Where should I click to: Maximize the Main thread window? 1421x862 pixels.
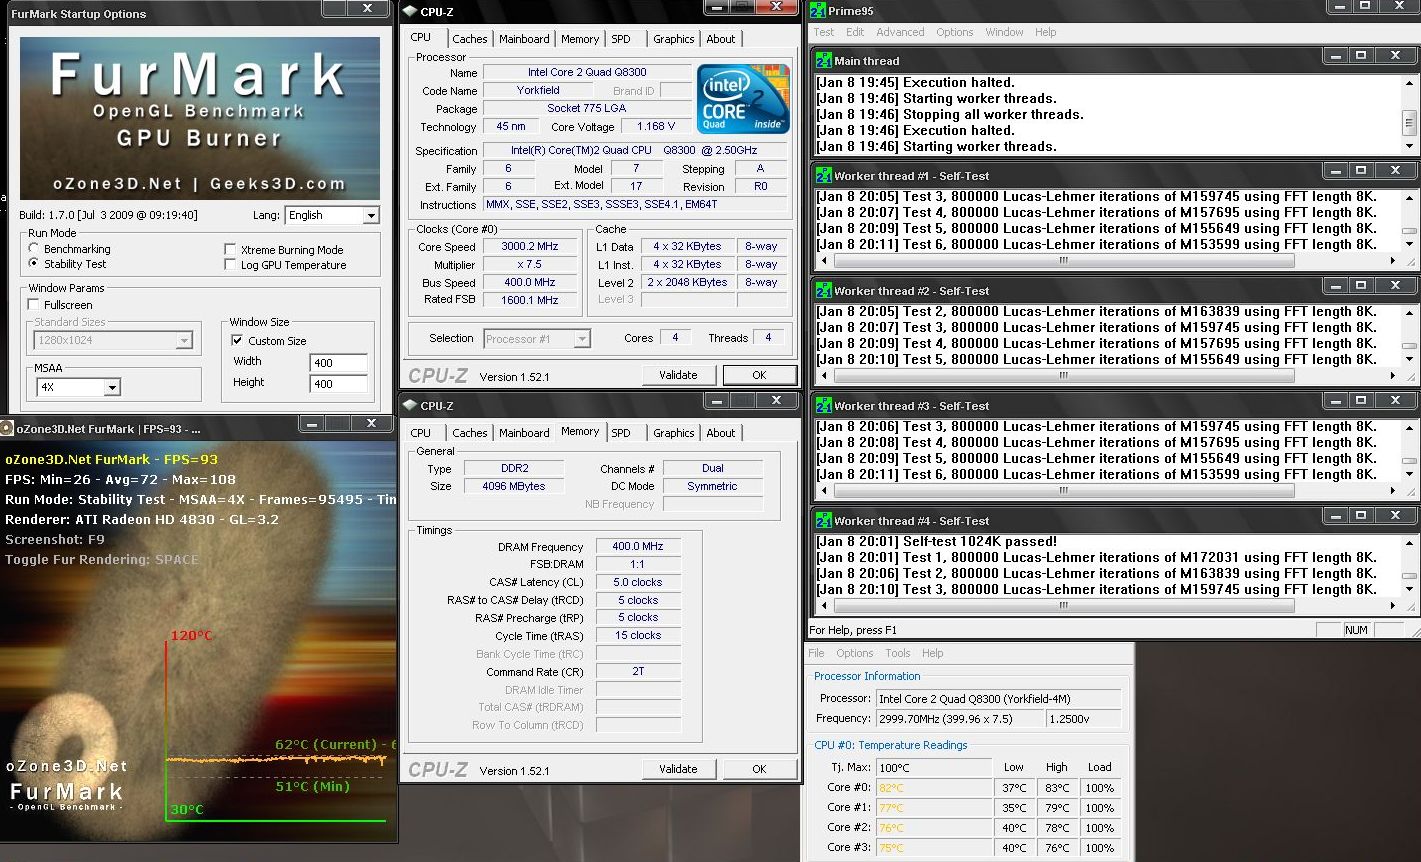[x=1360, y=56]
